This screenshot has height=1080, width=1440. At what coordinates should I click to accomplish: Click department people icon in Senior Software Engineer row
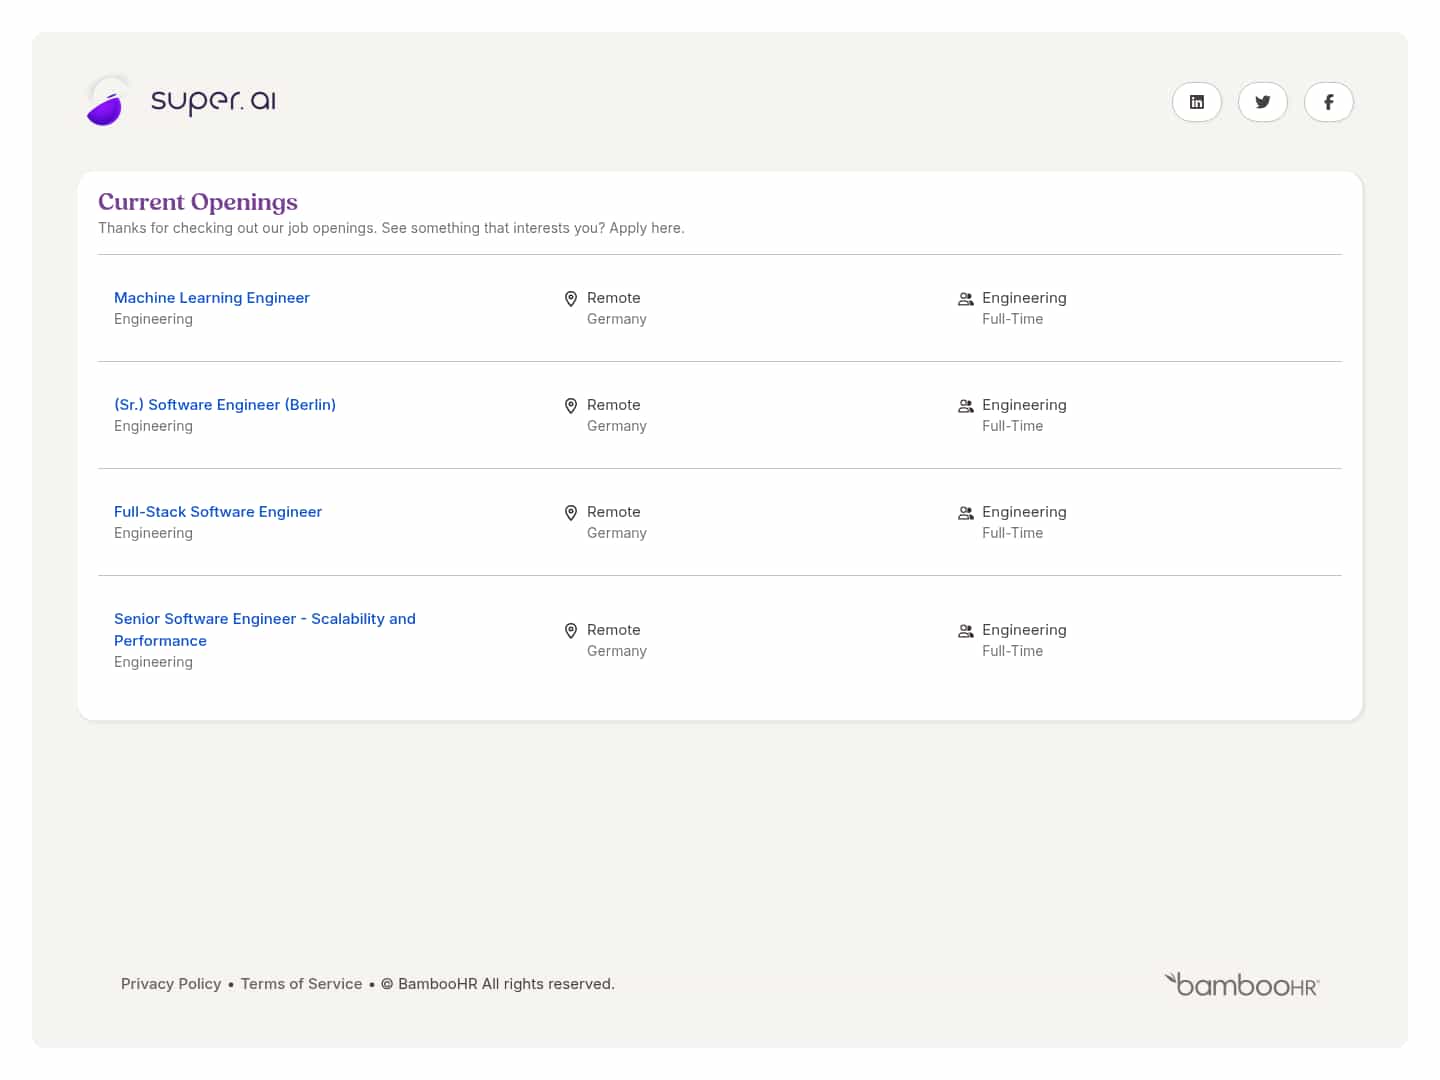tap(966, 631)
